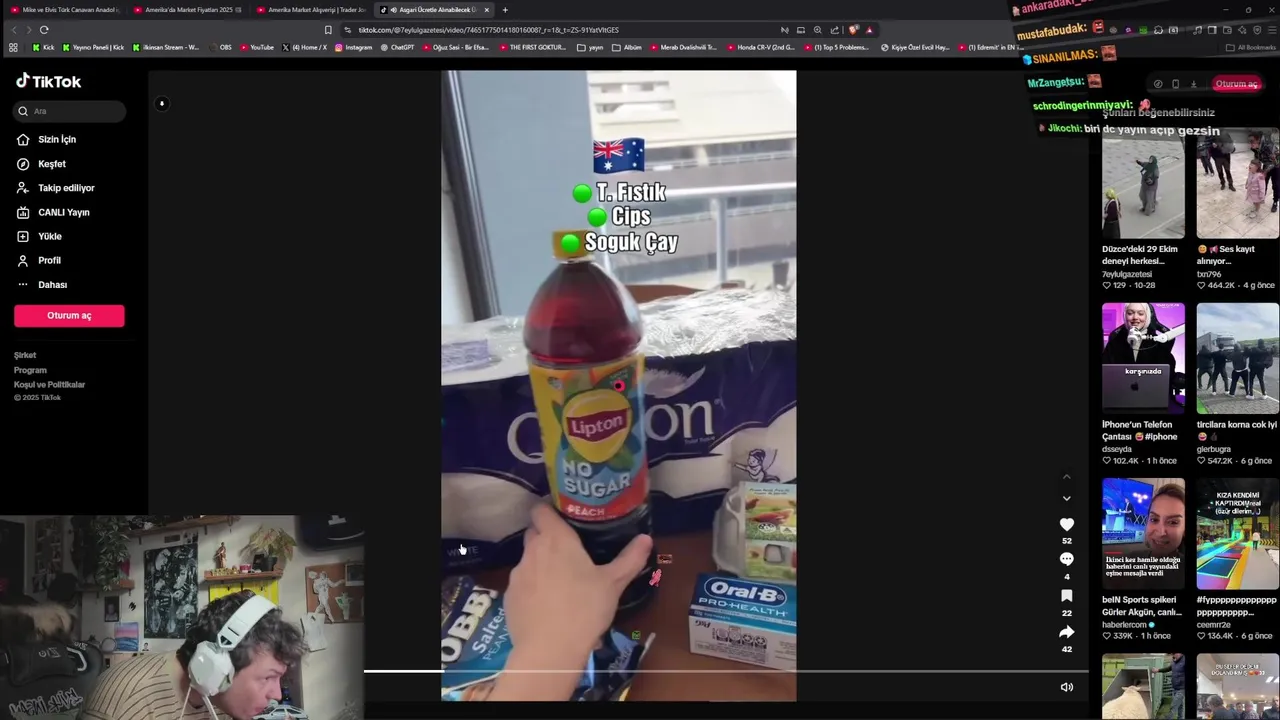Click the address bar URL
Viewport: 1280px width, 720px height.
coord(488,30)
